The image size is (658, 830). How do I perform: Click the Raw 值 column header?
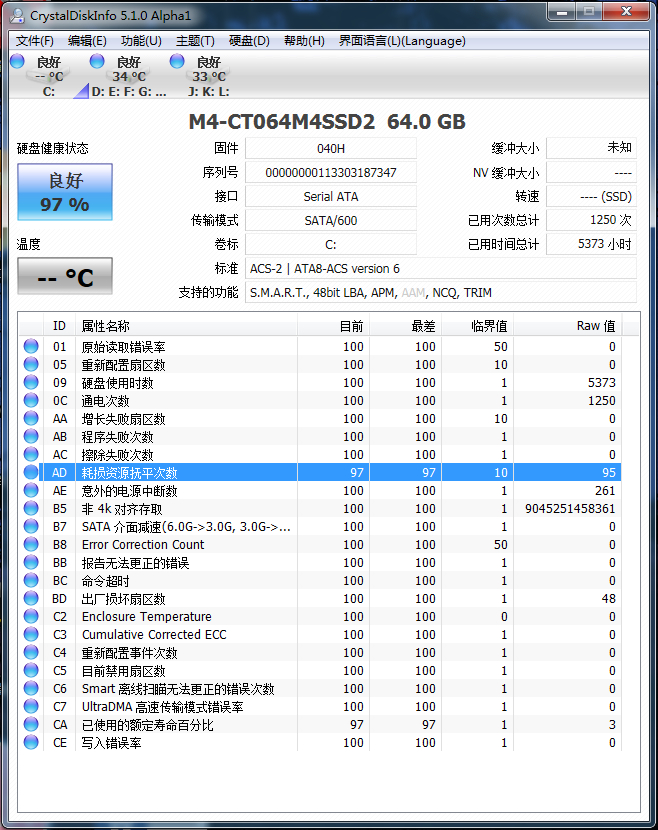pyautogui.click(x=567, y=326)
